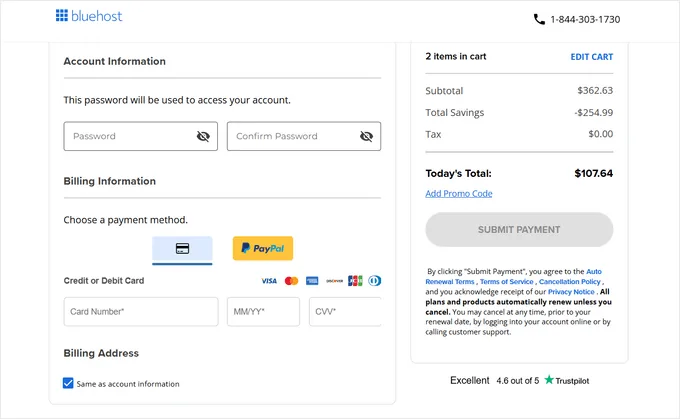
Task: Open the Terms of Service link
Action: (x=506, y=282)
